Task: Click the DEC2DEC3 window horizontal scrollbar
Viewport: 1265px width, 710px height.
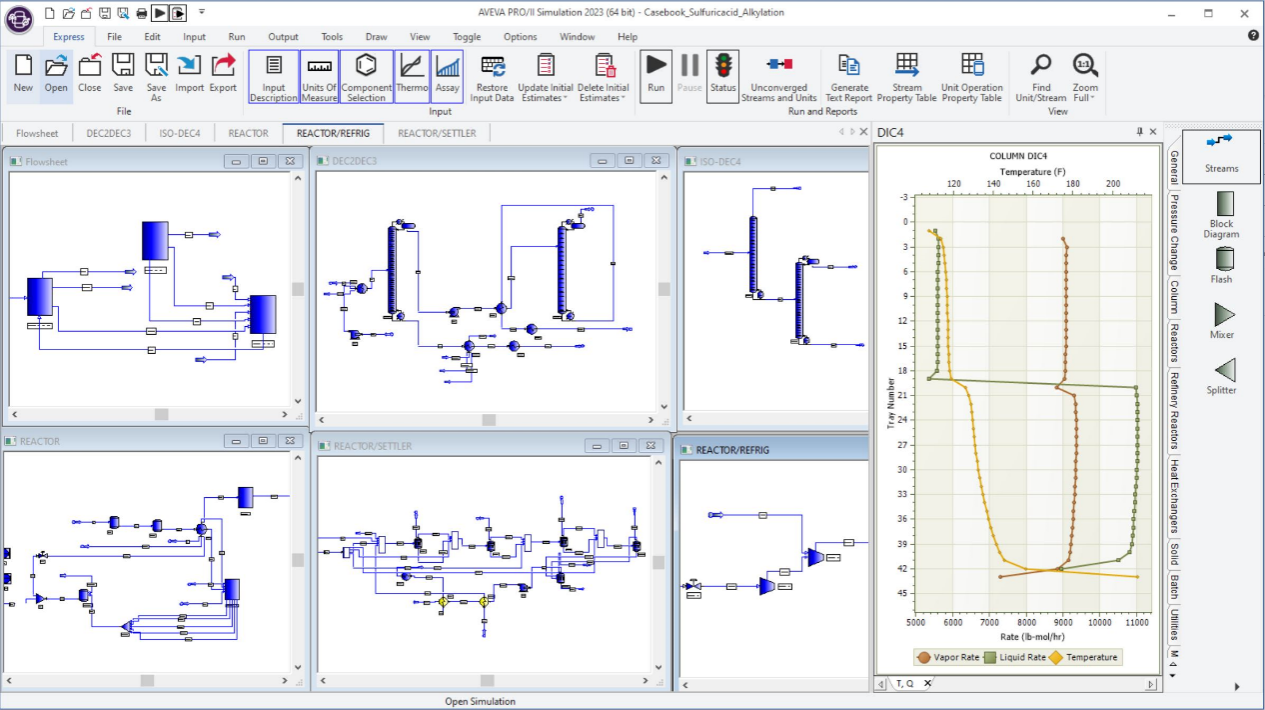Action: click(x=487, y=420)
